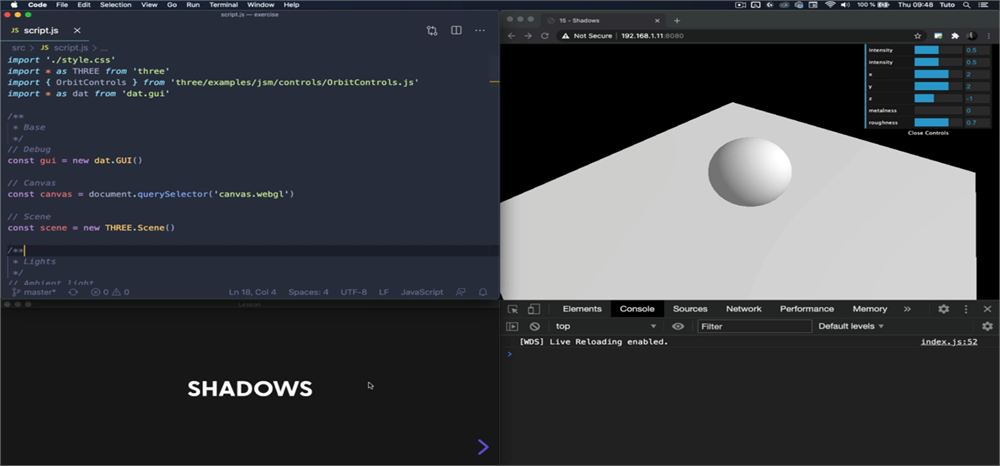Viewport: 1000px width, 466px height.
Task: Adjust the metalness slider
Action: tap(938, 110)
